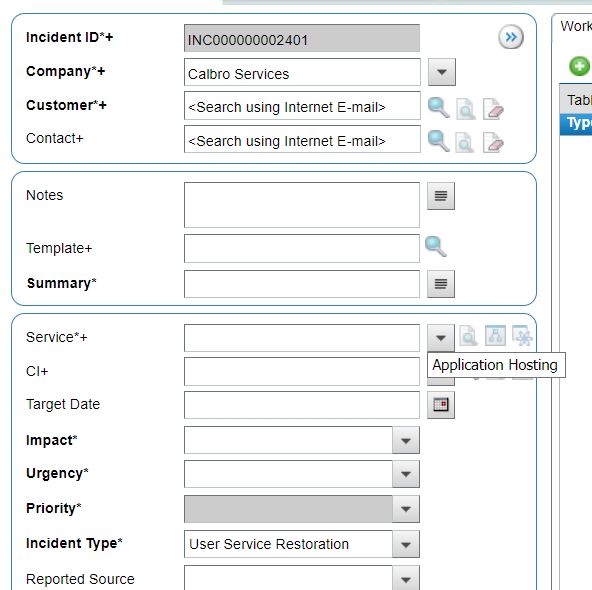Open the Reported Source dropdown
The image size is (592, 590).
406,578
